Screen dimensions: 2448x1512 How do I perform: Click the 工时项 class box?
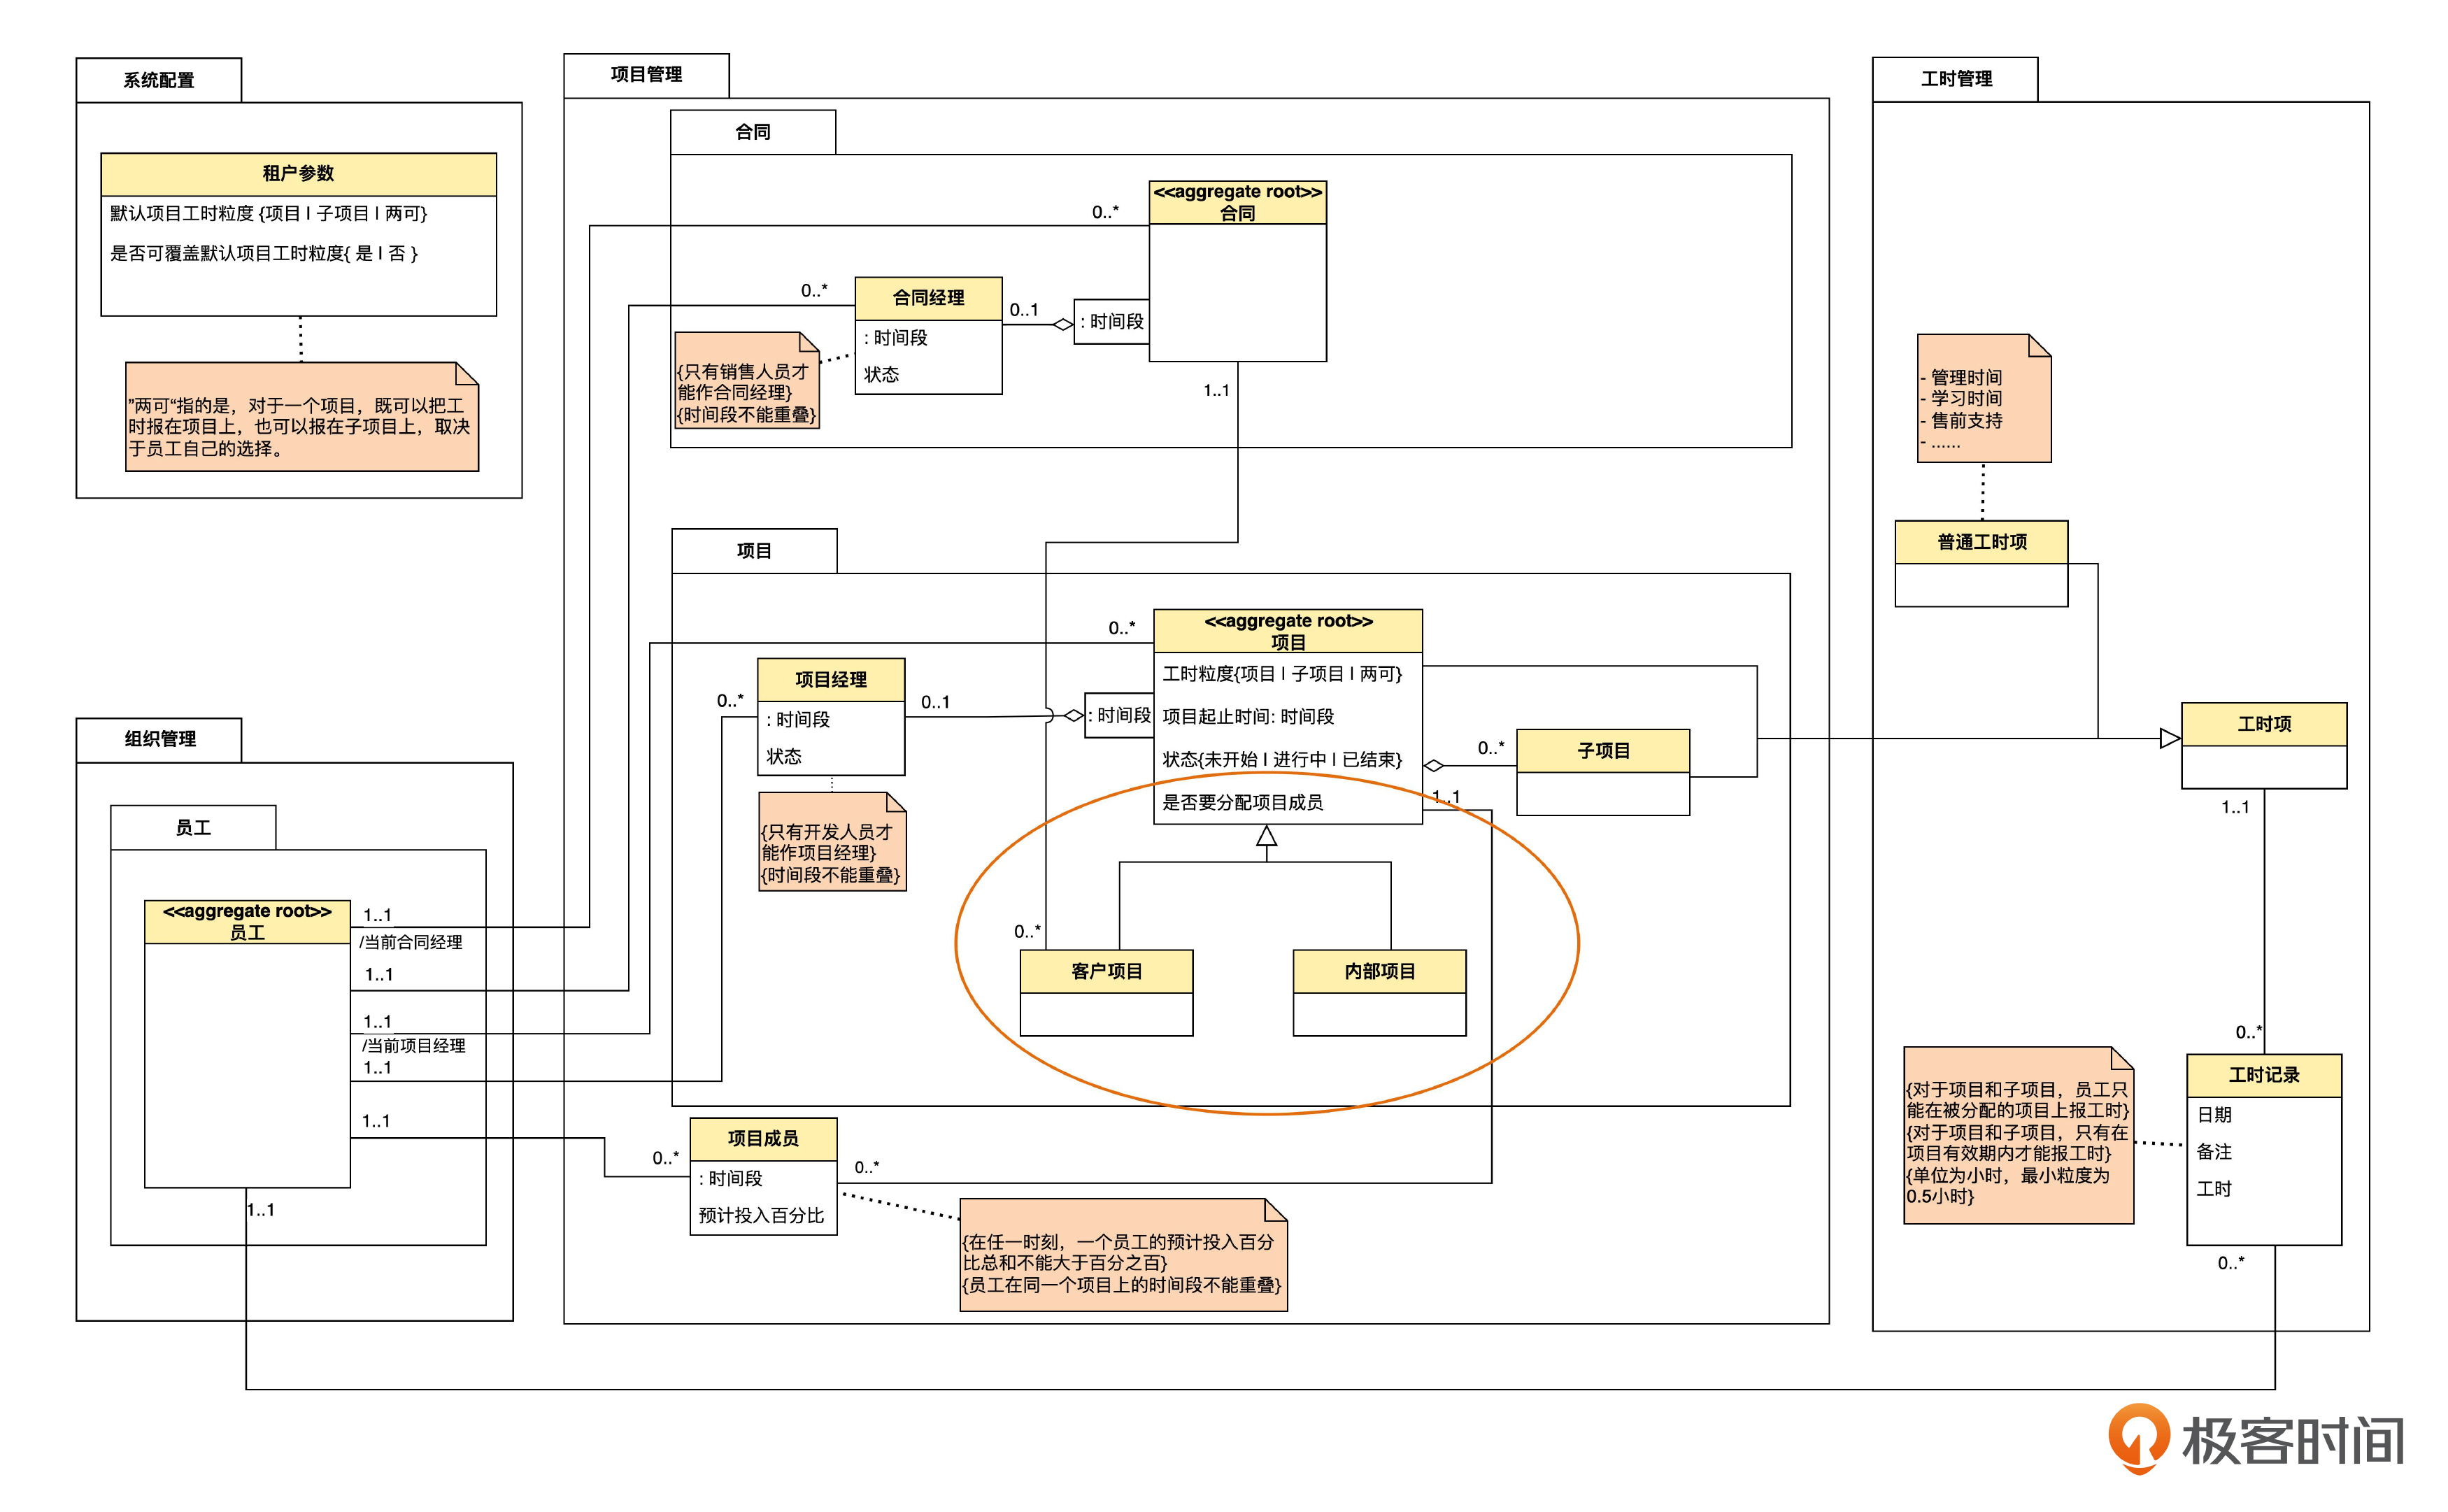[x=2263, y=725]
